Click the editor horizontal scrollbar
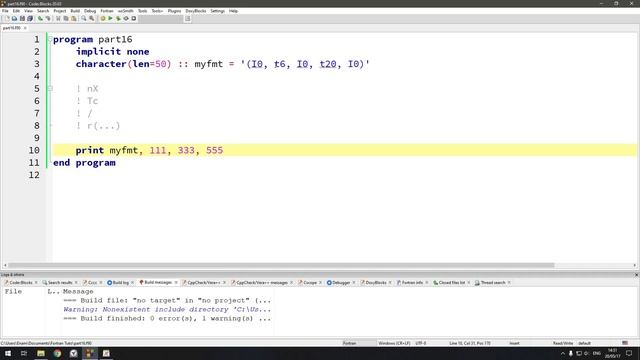The height and width of the screenshot is (360, 640). [x=281, y=265]
